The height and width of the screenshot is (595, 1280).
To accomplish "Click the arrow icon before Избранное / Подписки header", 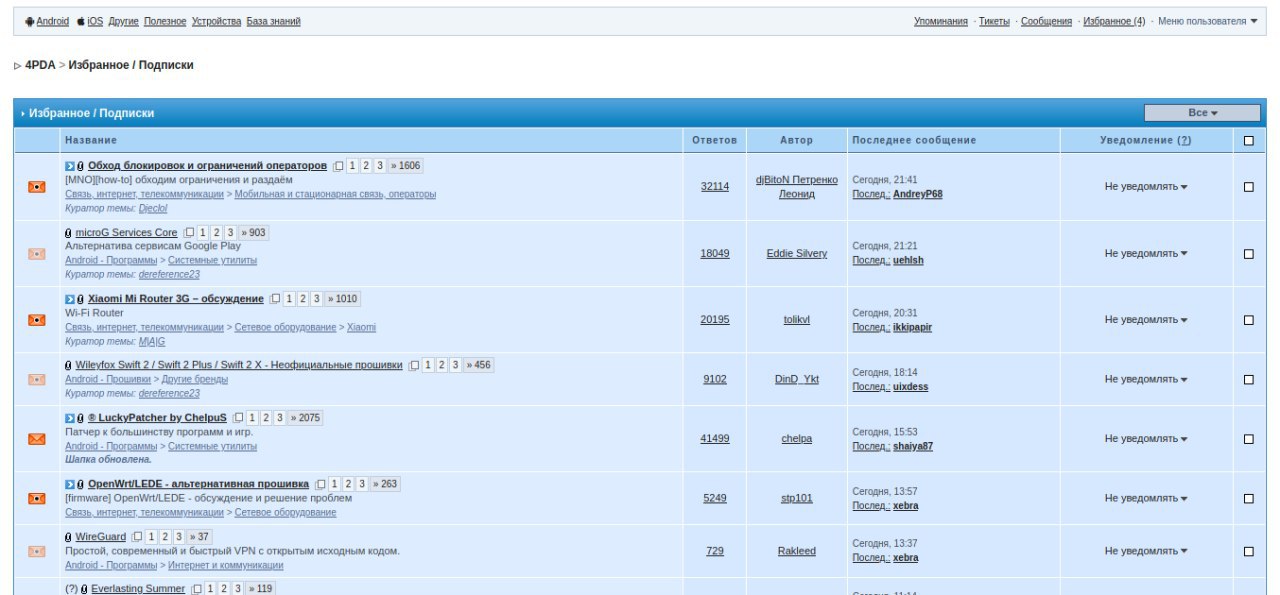I will 23,114.
